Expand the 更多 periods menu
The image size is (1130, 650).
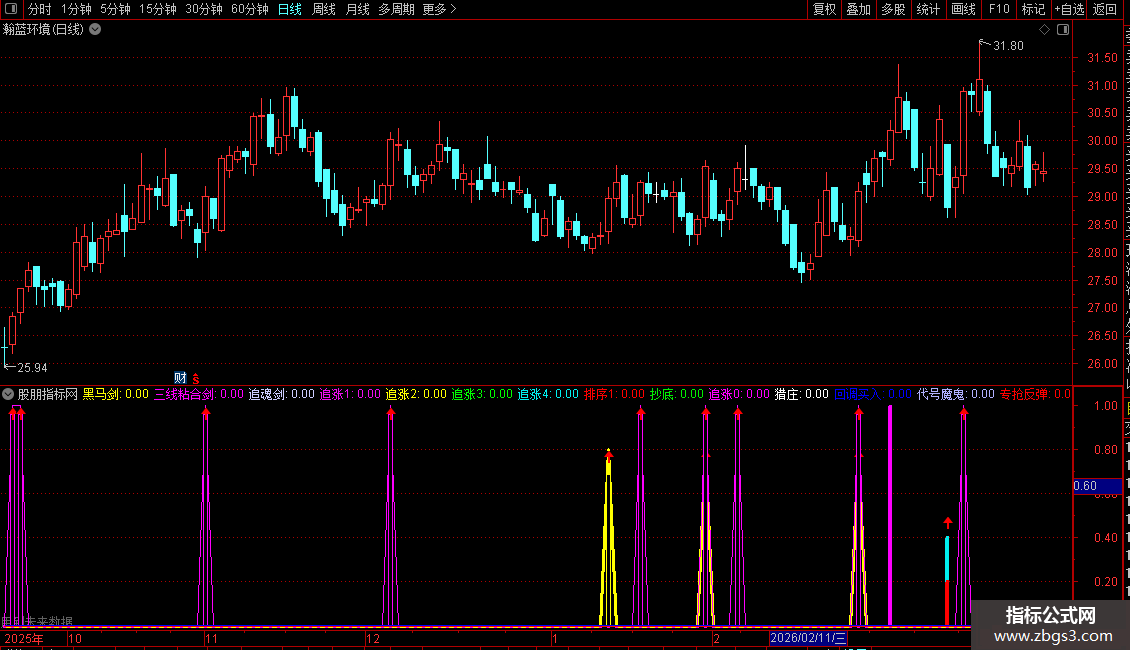(439, 9)
